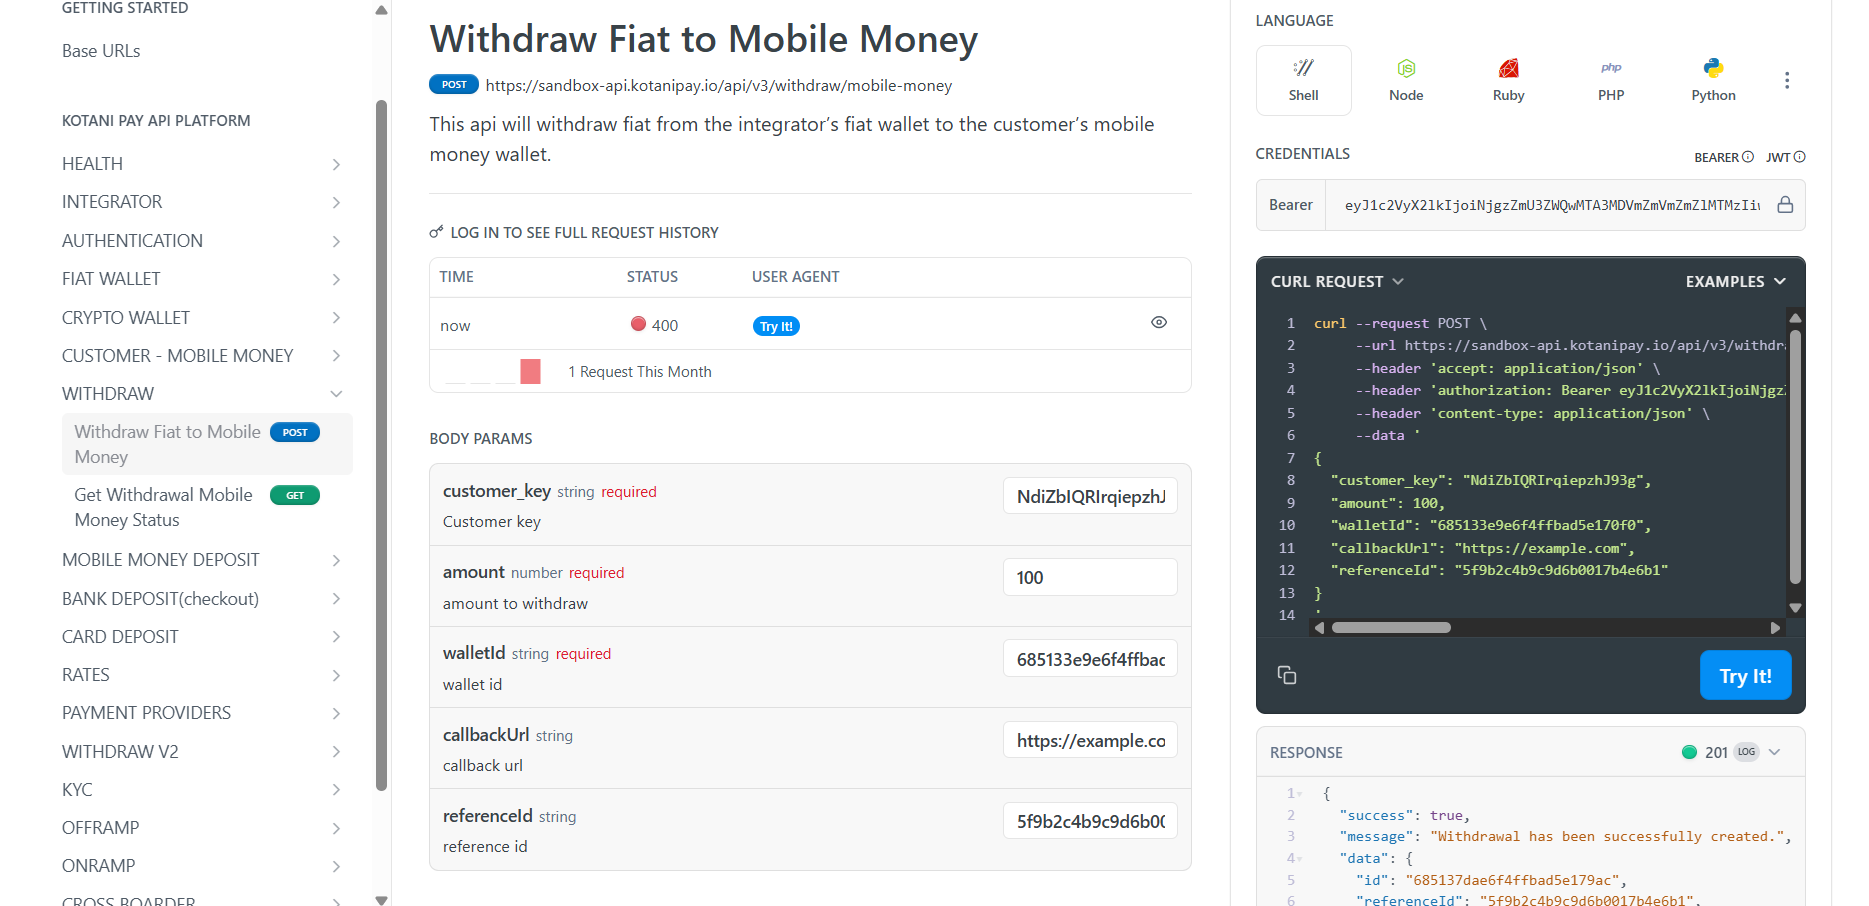The image size is (1869, 906).
Task: Click the code panel scroll-down arrow
Action: point(1795,608)
